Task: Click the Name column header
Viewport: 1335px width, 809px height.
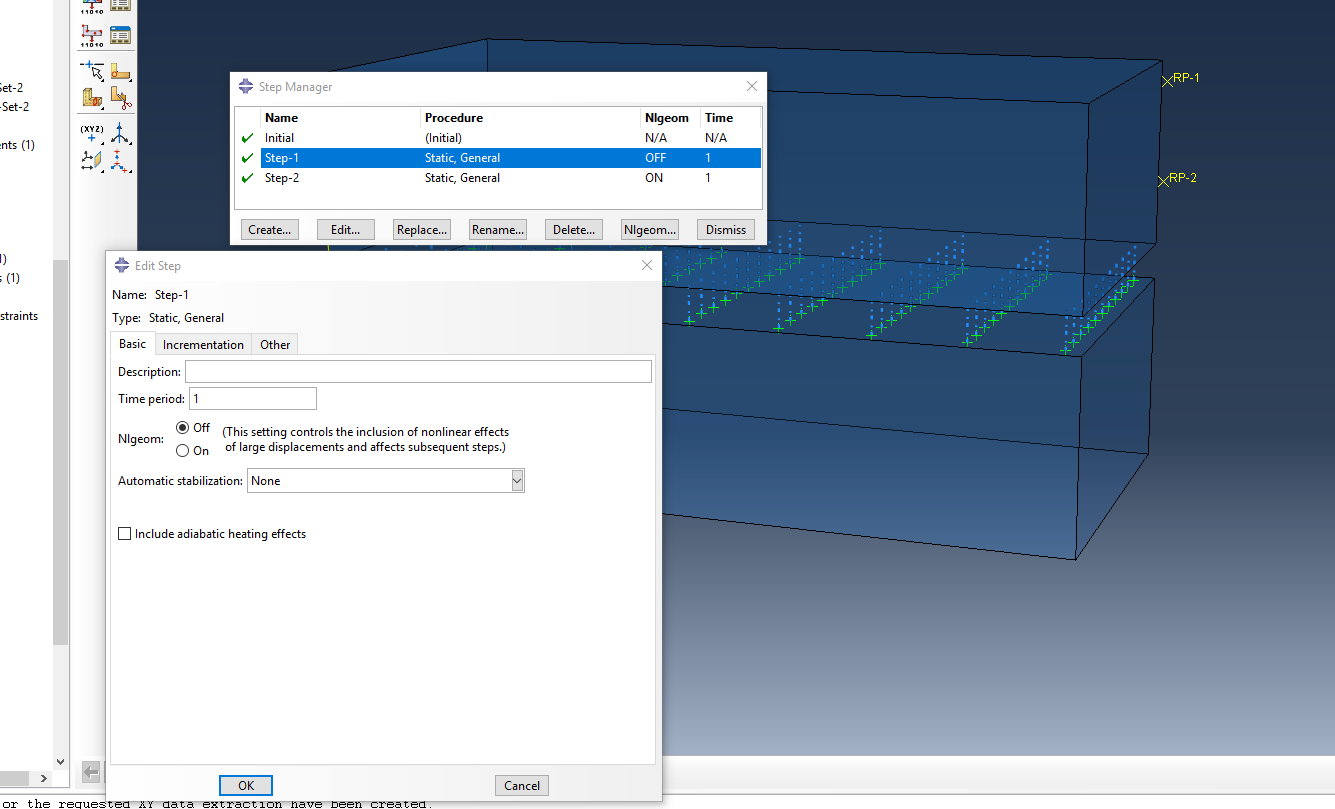Action: pos(340,118)
